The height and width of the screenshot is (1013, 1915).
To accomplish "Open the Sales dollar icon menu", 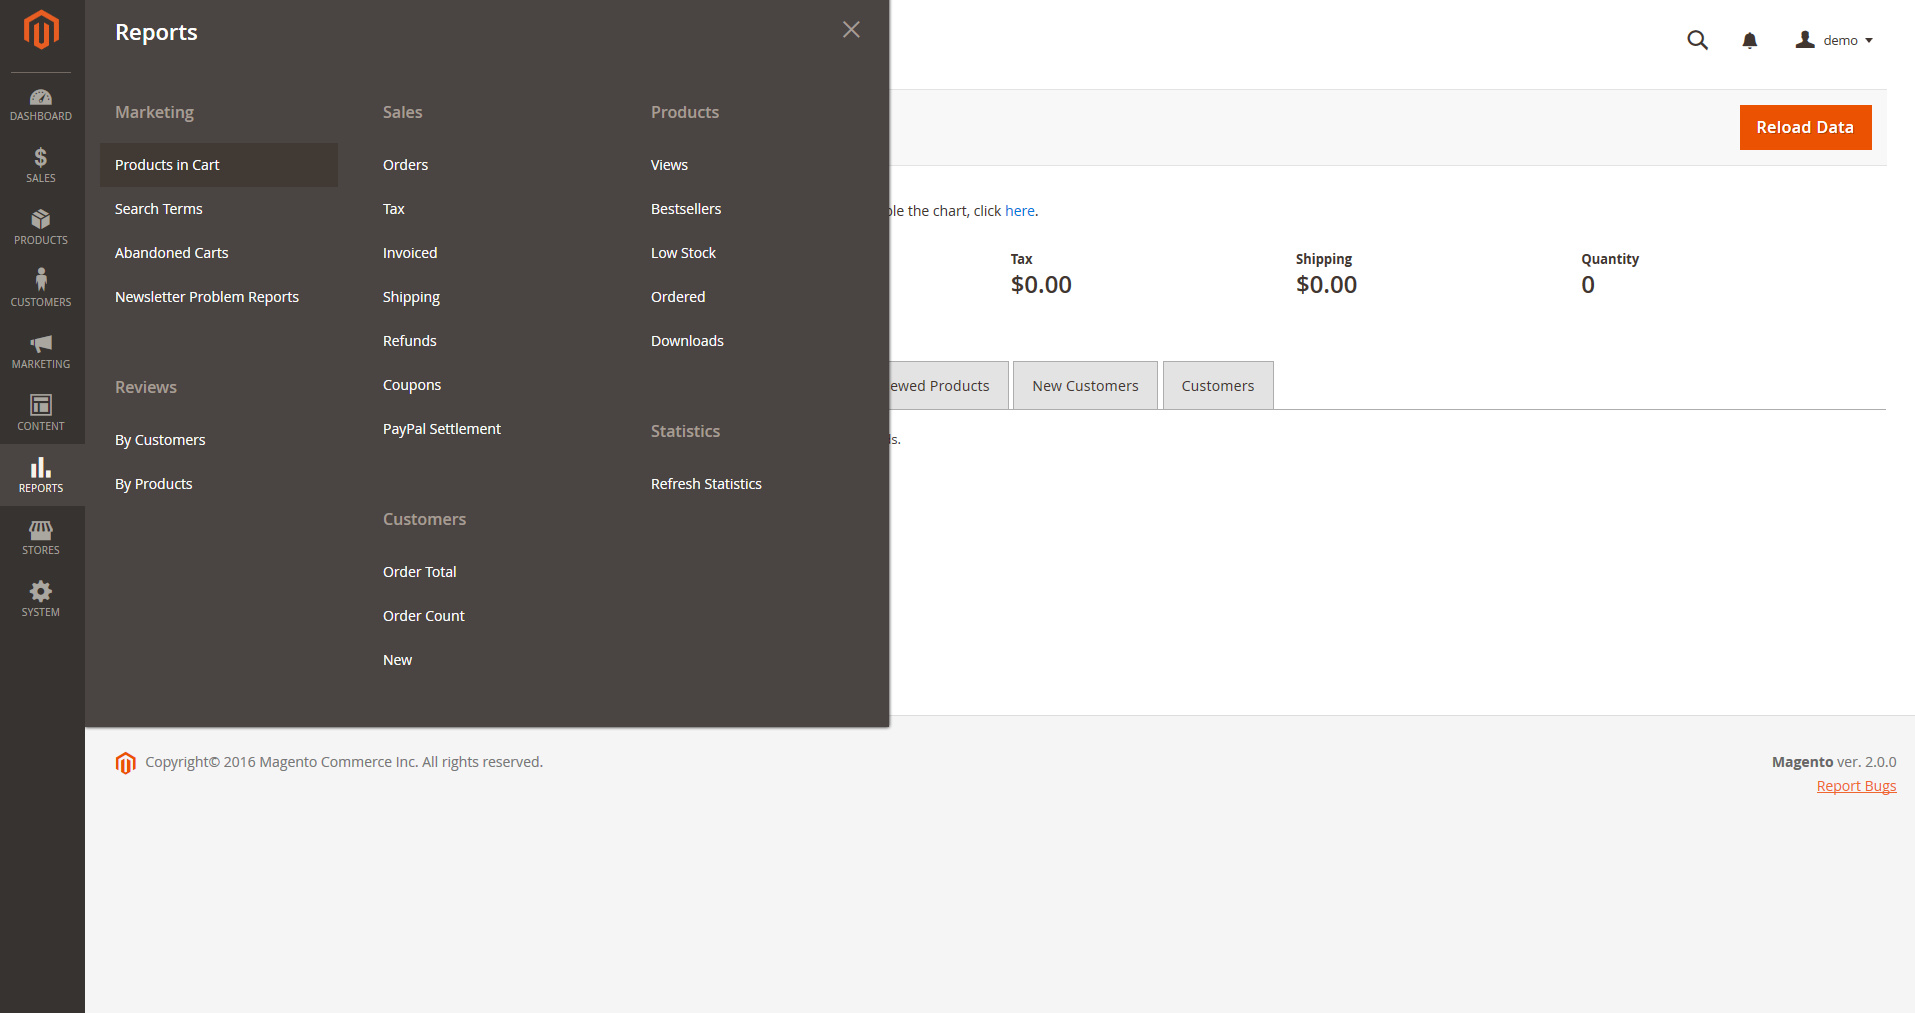I will click(x=41, y=165).
